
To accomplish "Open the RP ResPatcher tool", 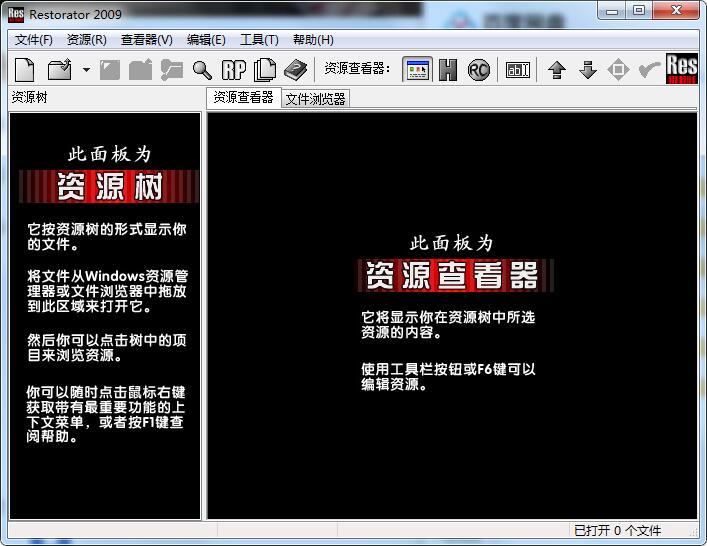I will (x=234, y=70).
